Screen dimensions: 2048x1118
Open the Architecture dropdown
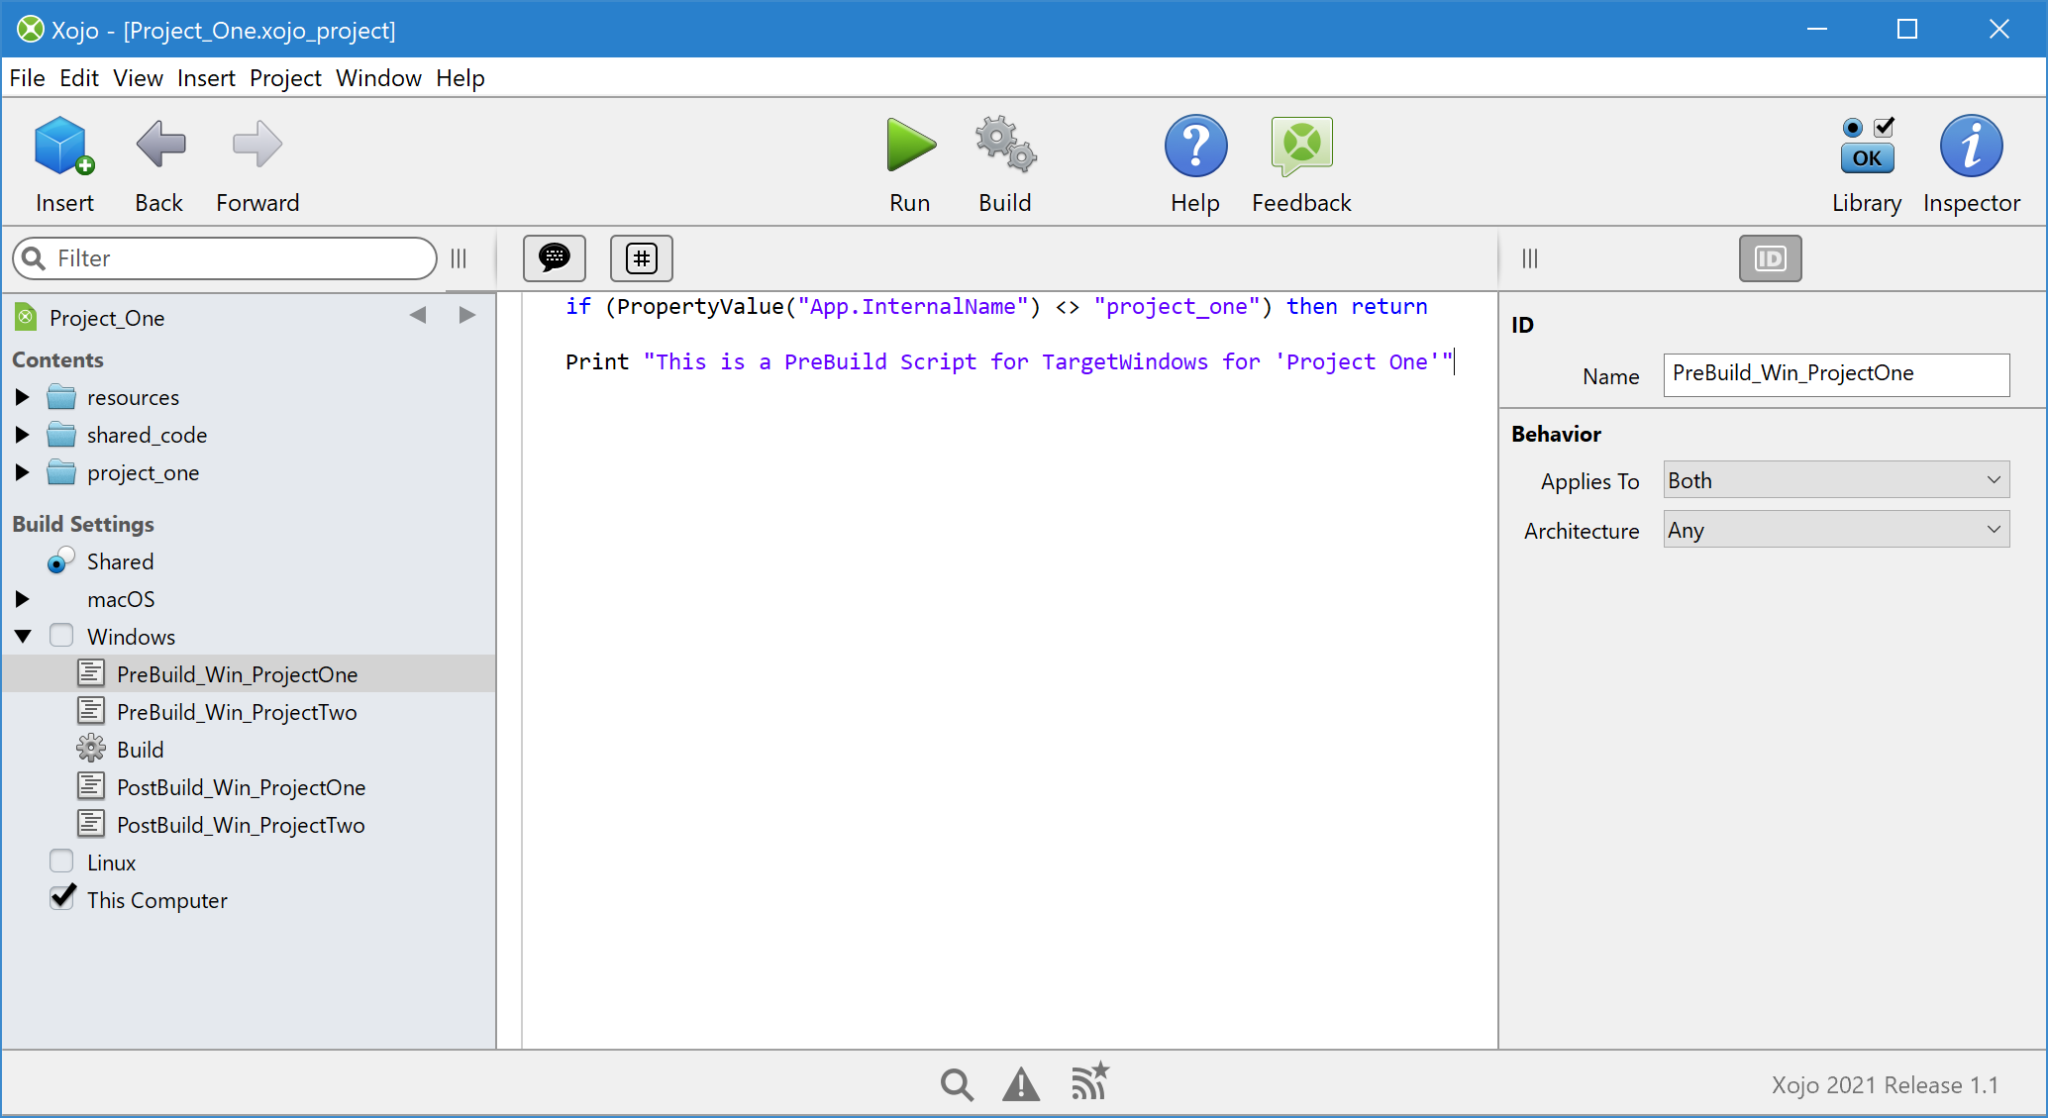[1836, 530]
